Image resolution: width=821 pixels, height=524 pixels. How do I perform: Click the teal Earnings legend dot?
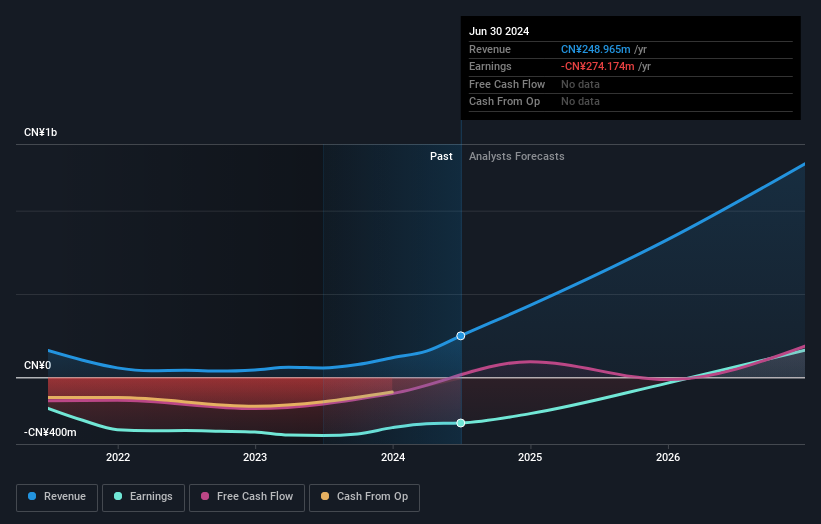pyautogui.click(x=118, y=496)
